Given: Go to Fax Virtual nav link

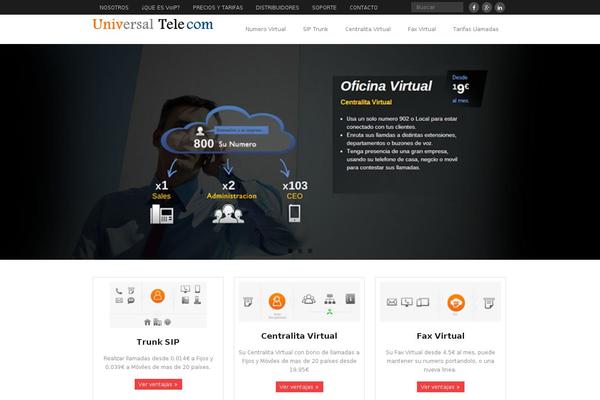Looking at the screenshot, I should tap(422, 29).
